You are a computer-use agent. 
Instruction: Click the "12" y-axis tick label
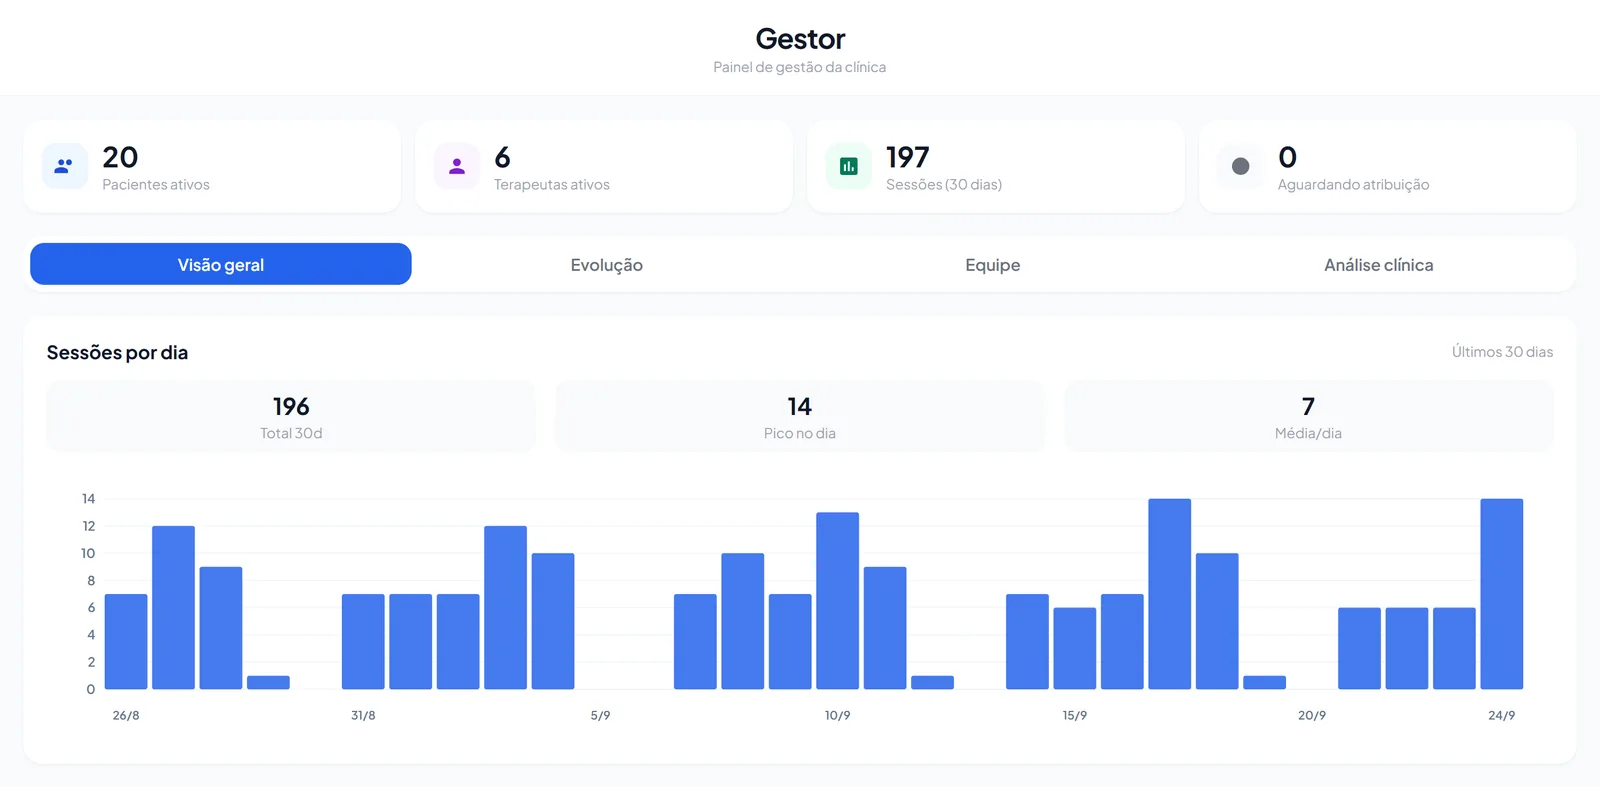89,526
